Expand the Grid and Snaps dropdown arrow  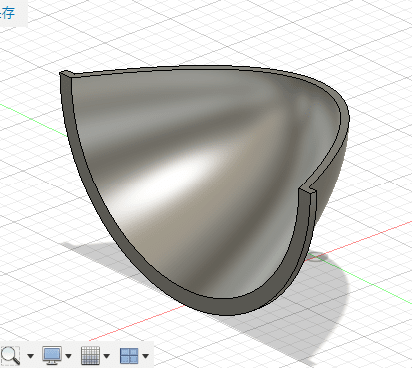(x=107, y=356)
